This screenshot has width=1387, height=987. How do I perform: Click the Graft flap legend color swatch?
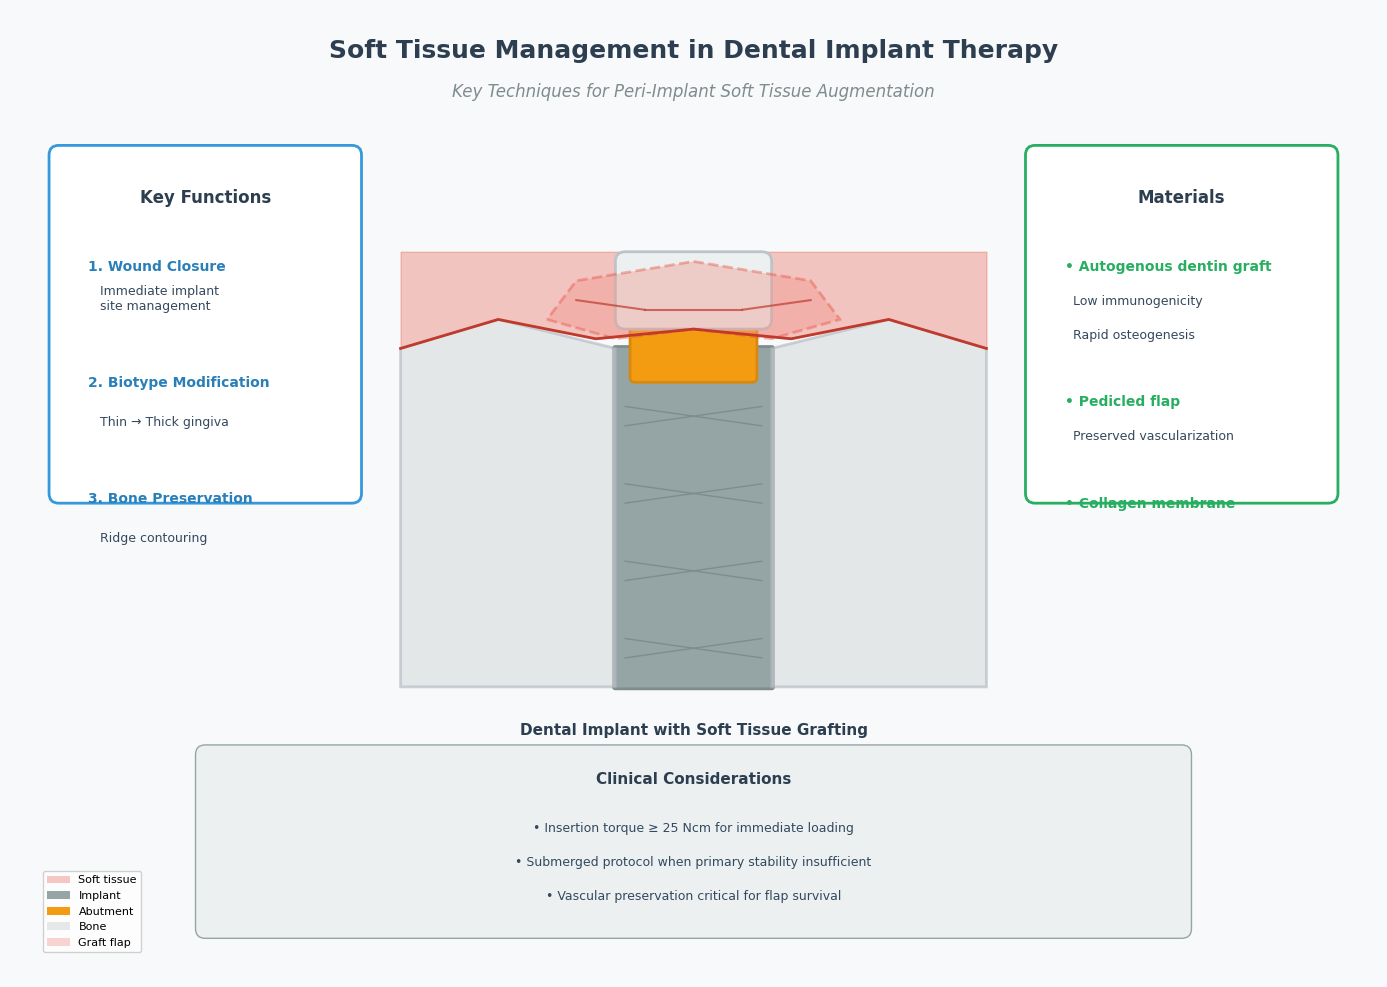[x=59, y=942]
